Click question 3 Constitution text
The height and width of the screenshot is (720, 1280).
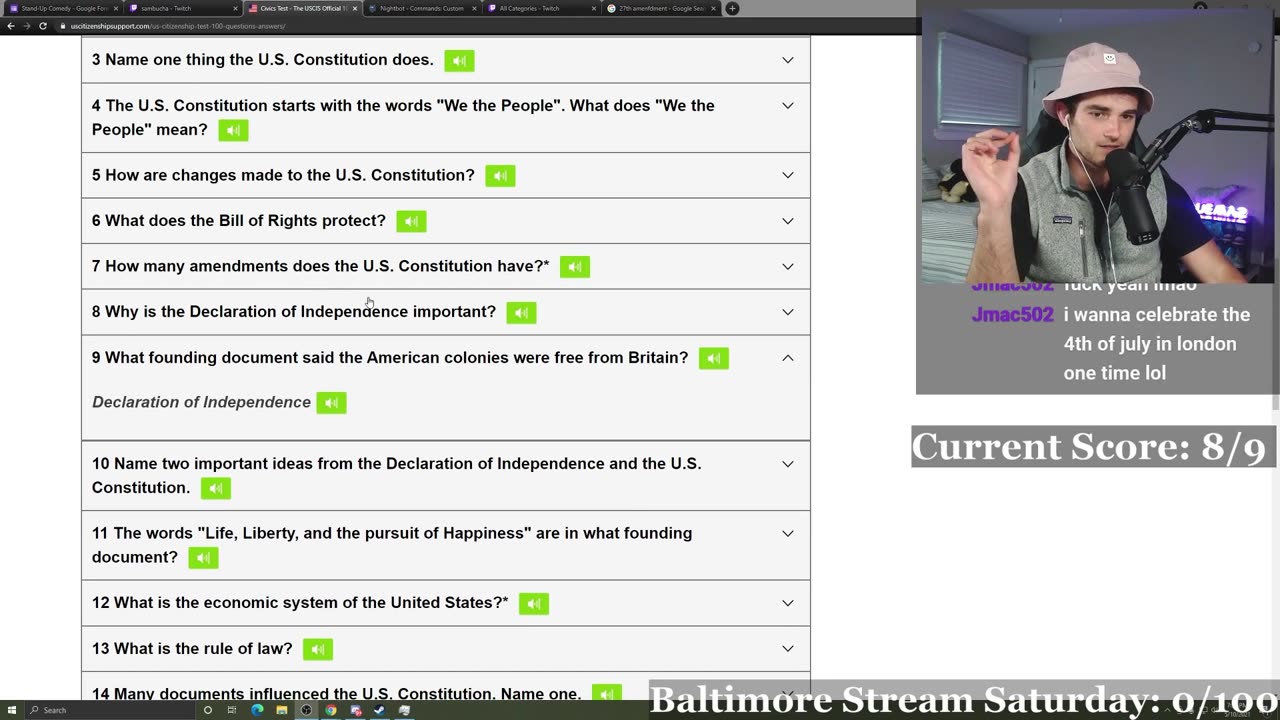click(x=263, y=60)
